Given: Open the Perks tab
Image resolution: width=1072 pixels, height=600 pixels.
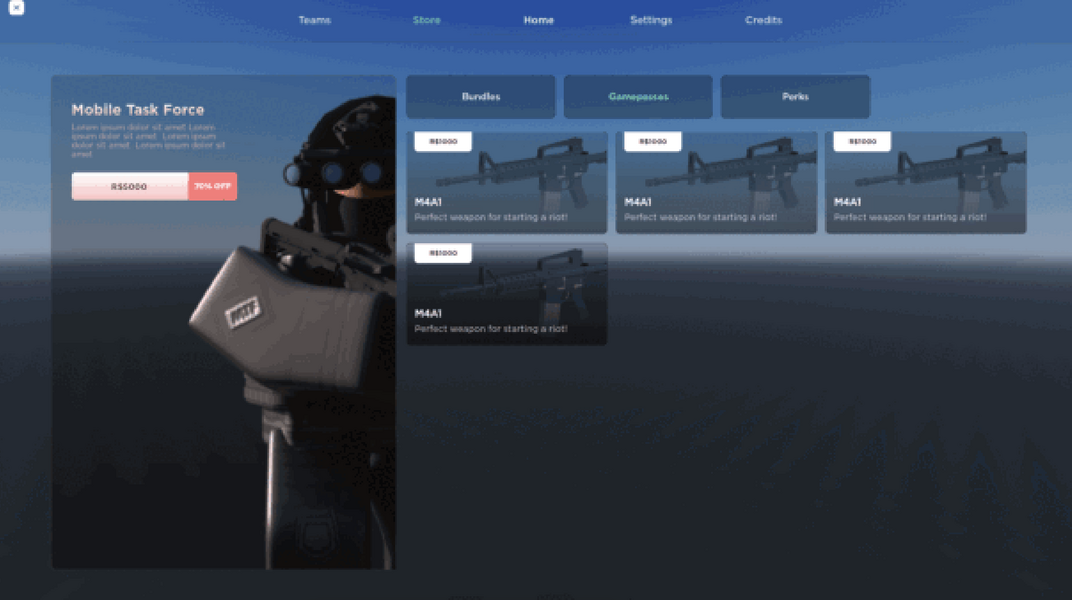Looking at the screenshot, I should tap(795, 97).
